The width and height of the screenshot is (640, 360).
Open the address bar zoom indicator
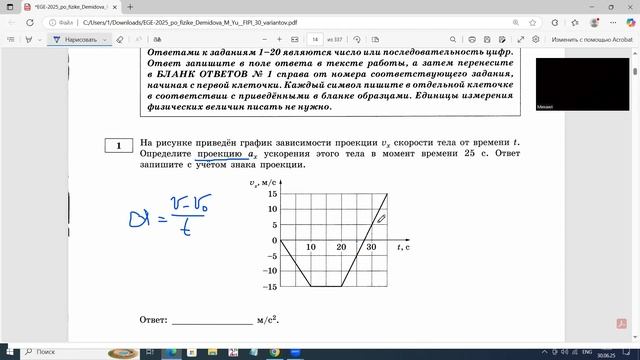coord(516,23)
